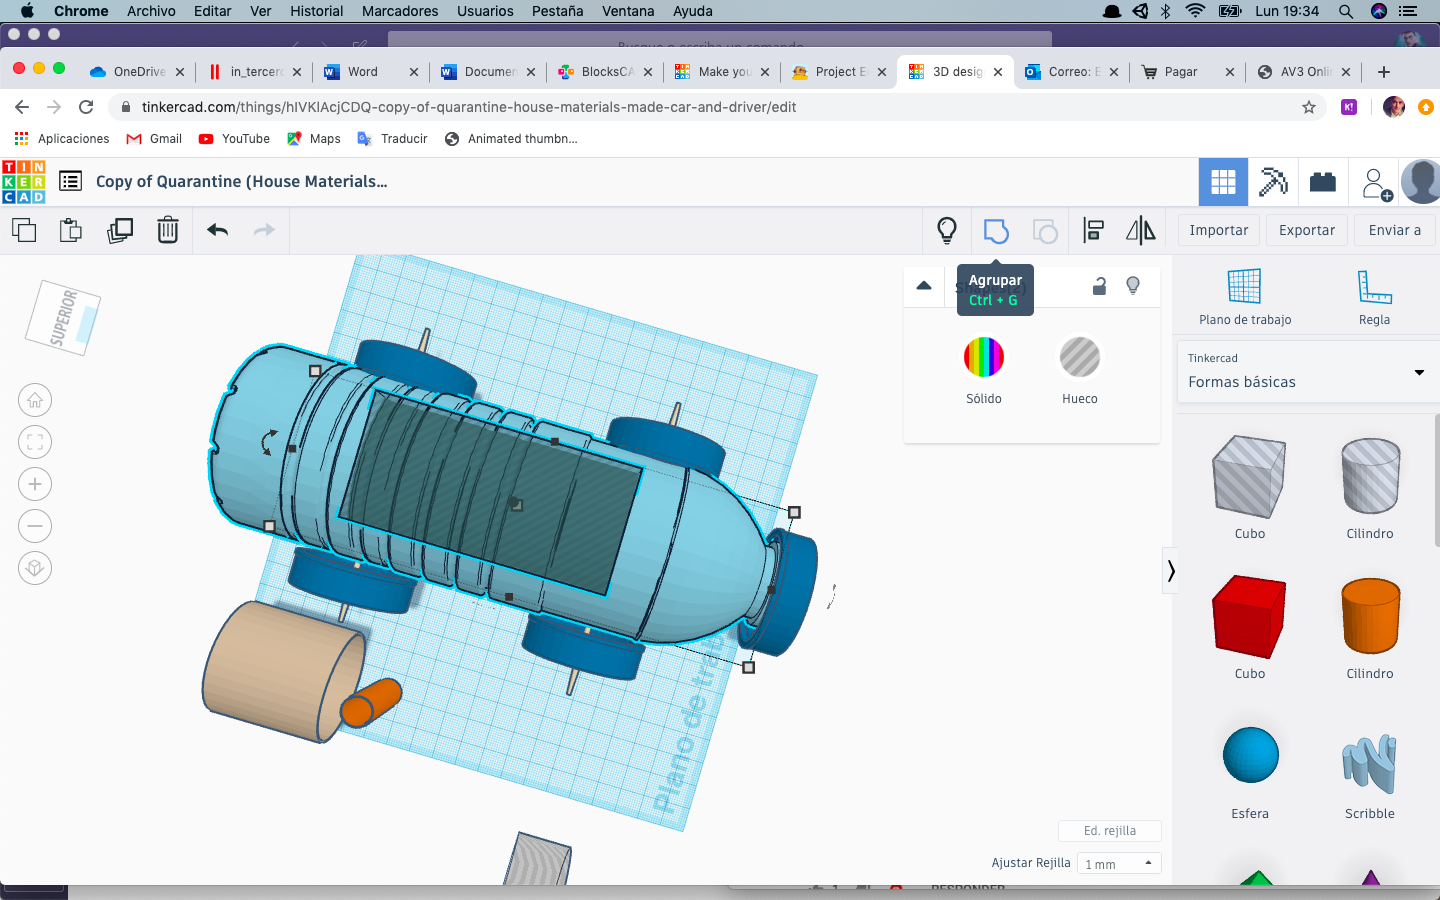
Task: Click the Duplicate and repeat icon
Action: click(x=120, y=230)
